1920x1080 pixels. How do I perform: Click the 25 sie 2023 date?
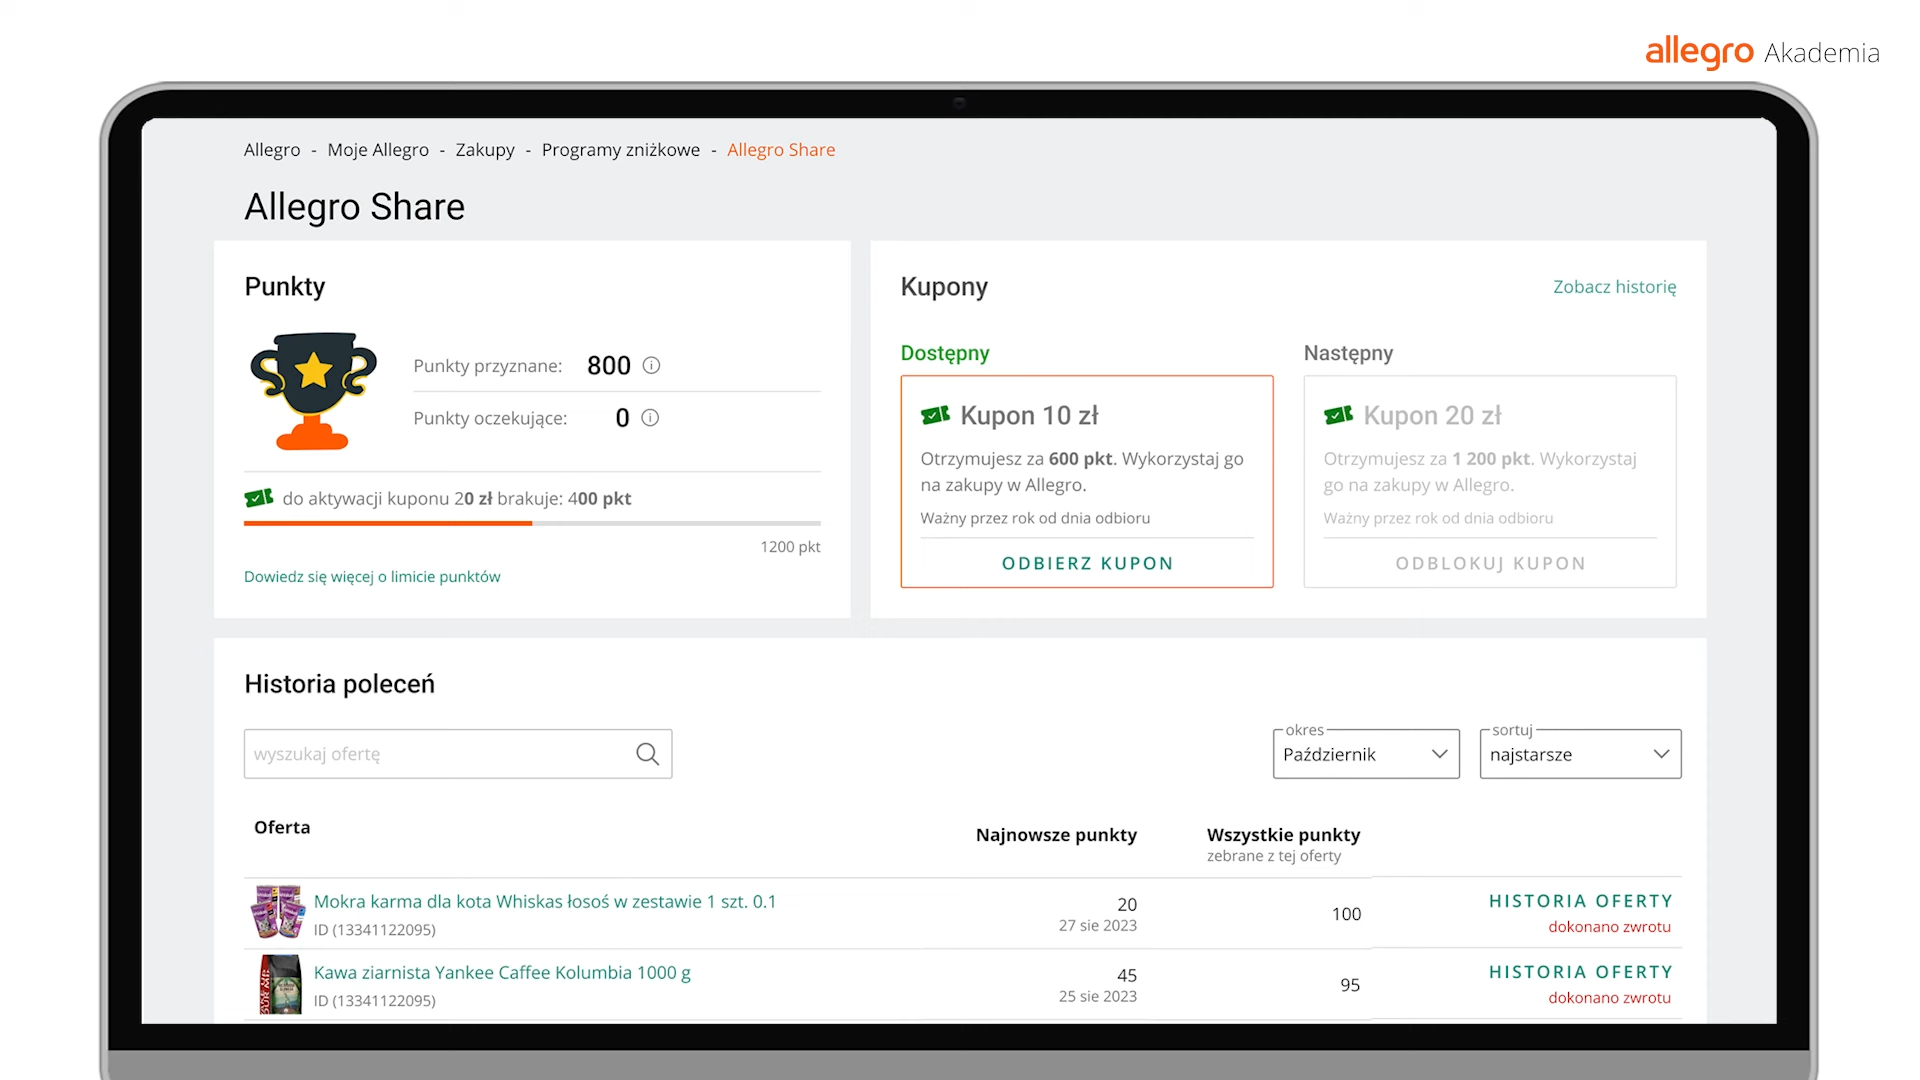(1097, 997)
